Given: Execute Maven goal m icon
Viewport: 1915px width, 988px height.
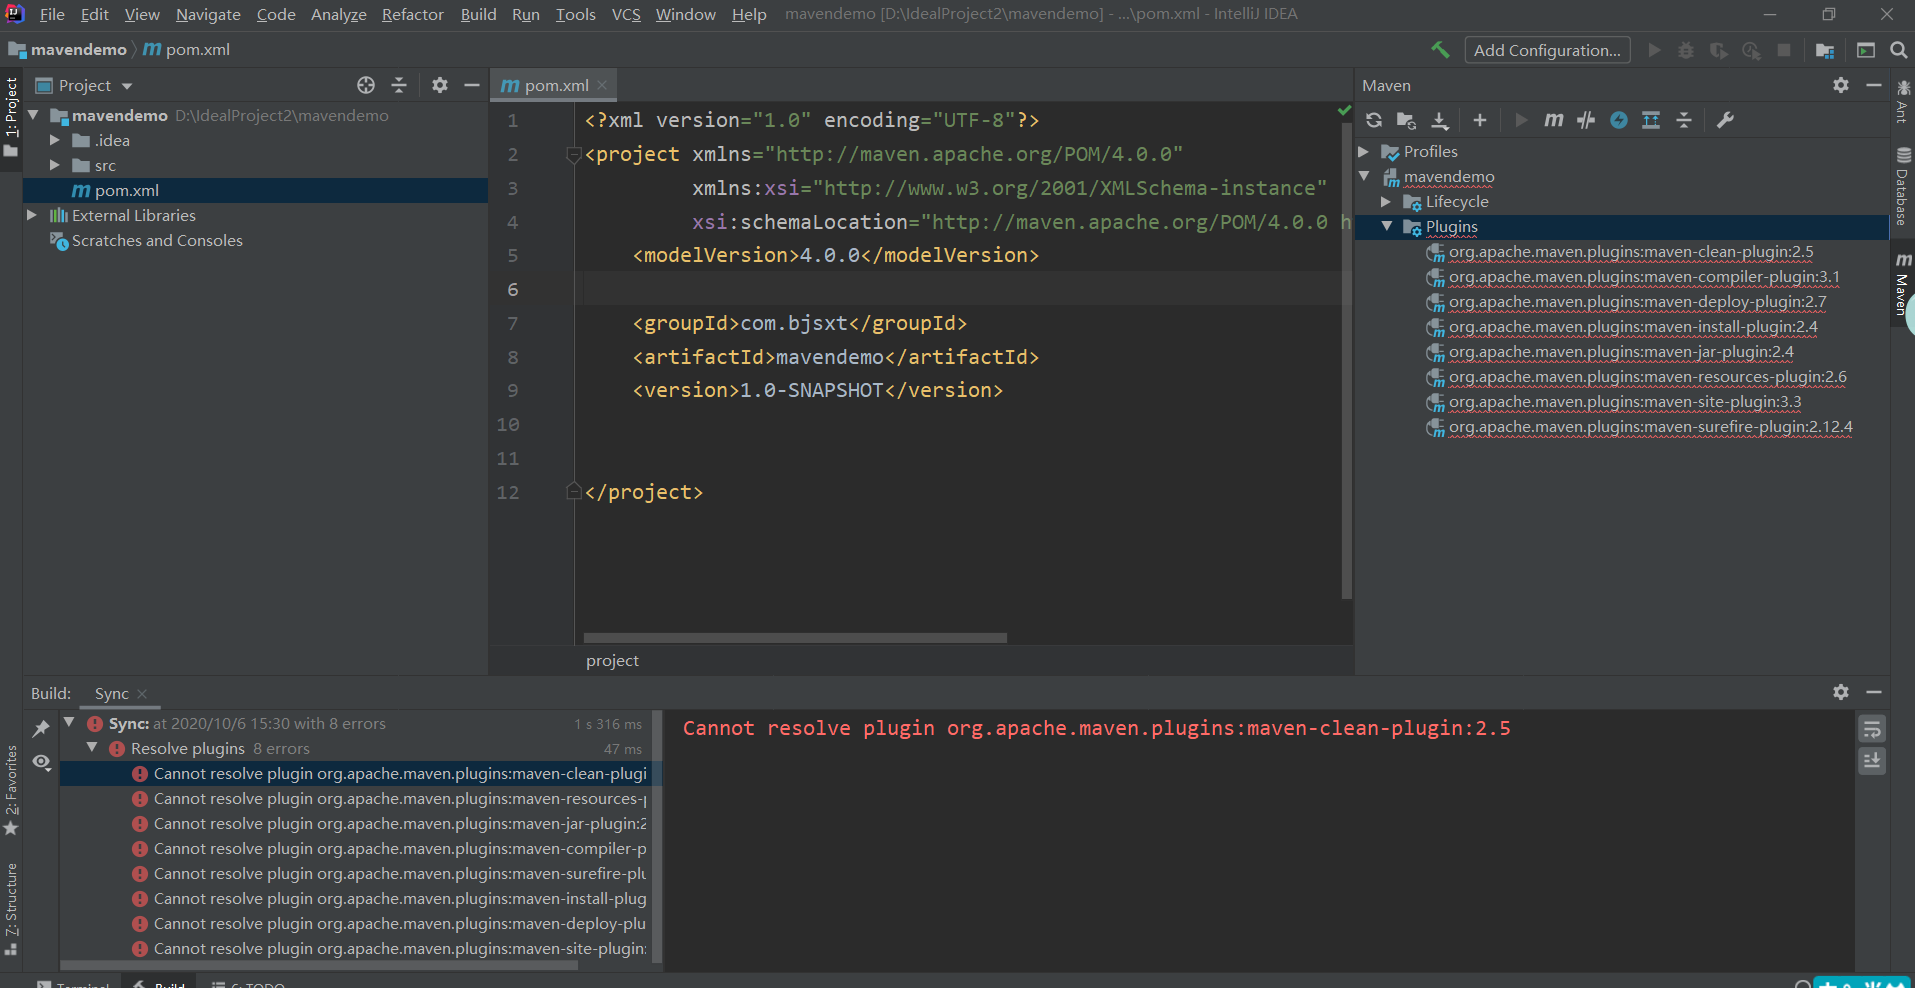Looking at the screenshot, I should click(x=1553, y=120).
